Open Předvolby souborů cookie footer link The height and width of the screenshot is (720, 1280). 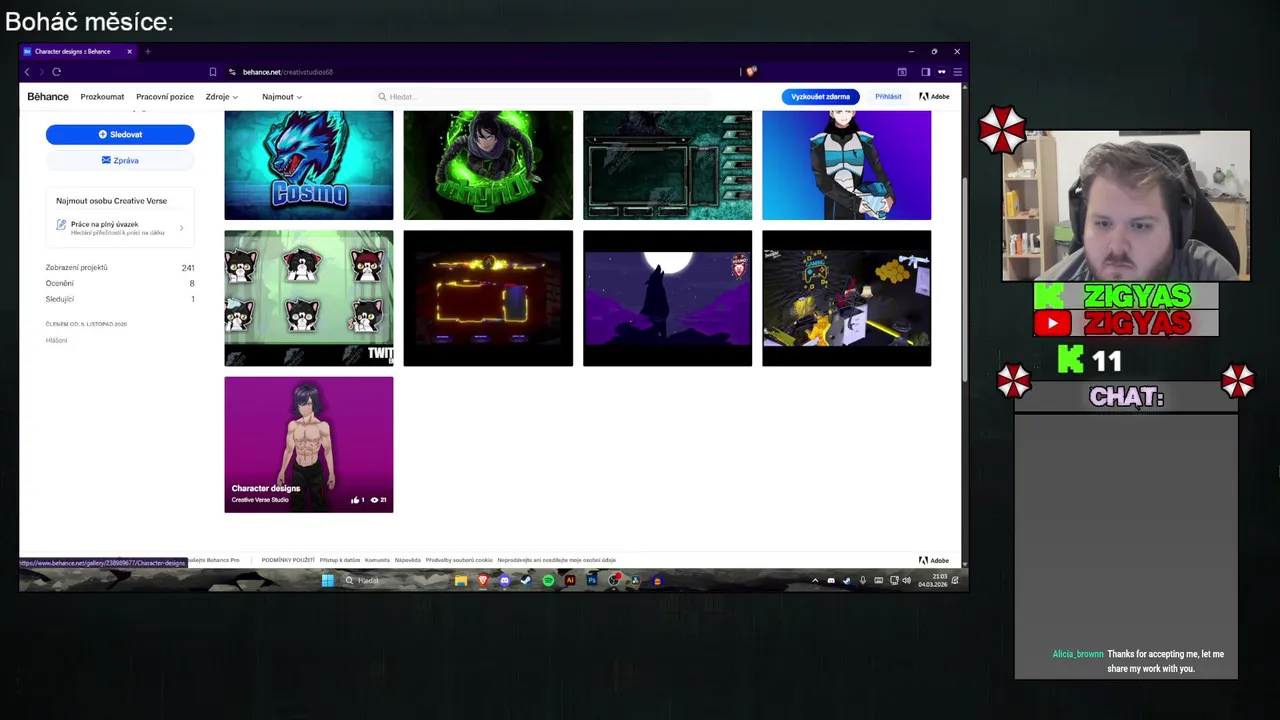tap(459, 560)
